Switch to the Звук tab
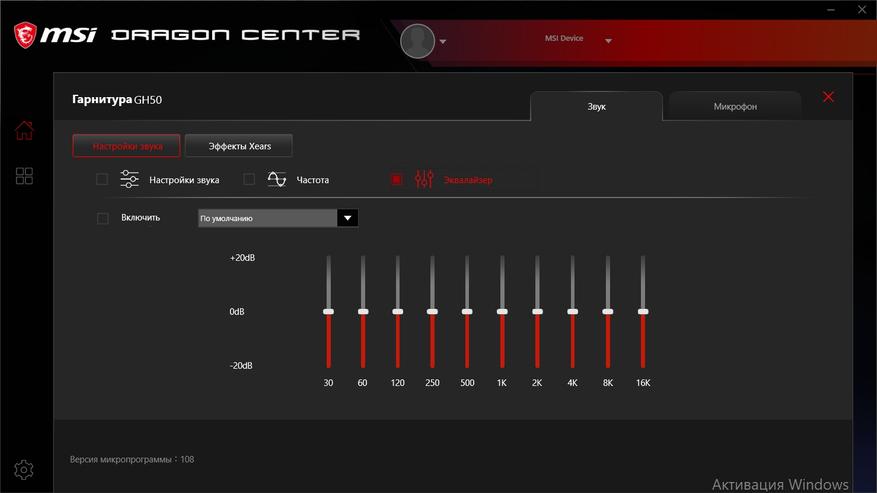The image size is (877, 493). pyautogui.click(x=596, y=106)
